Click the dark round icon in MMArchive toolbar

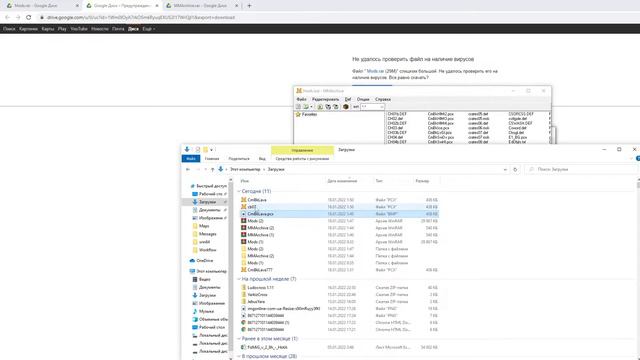pyautogui.click(x=346, y=107)
